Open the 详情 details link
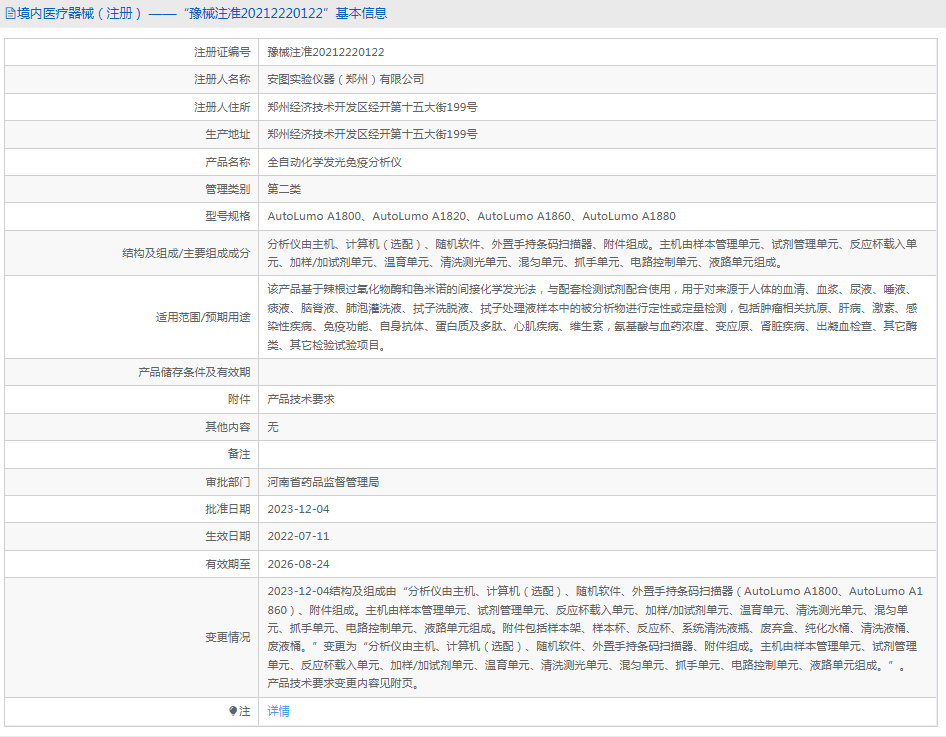This screenshot has height=737, width=946. pyautogui.click(x=278, y=711)
